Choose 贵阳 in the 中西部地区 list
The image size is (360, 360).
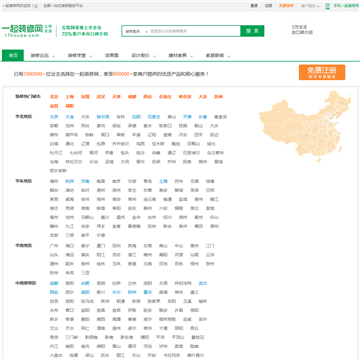click(70, 283)
